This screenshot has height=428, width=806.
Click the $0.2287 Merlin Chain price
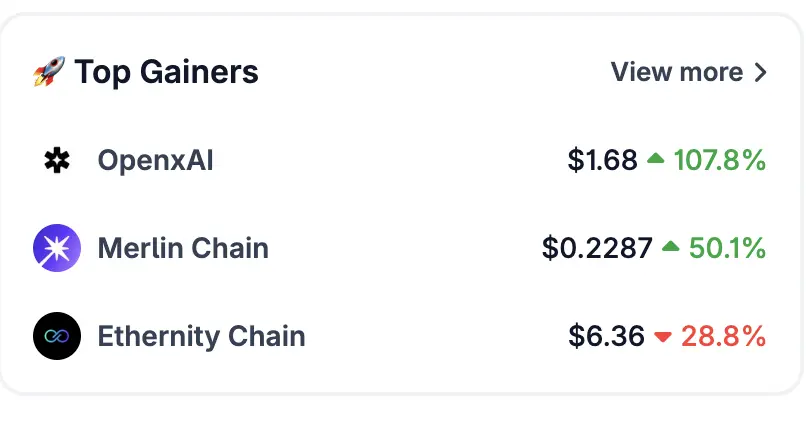point(597,248)
